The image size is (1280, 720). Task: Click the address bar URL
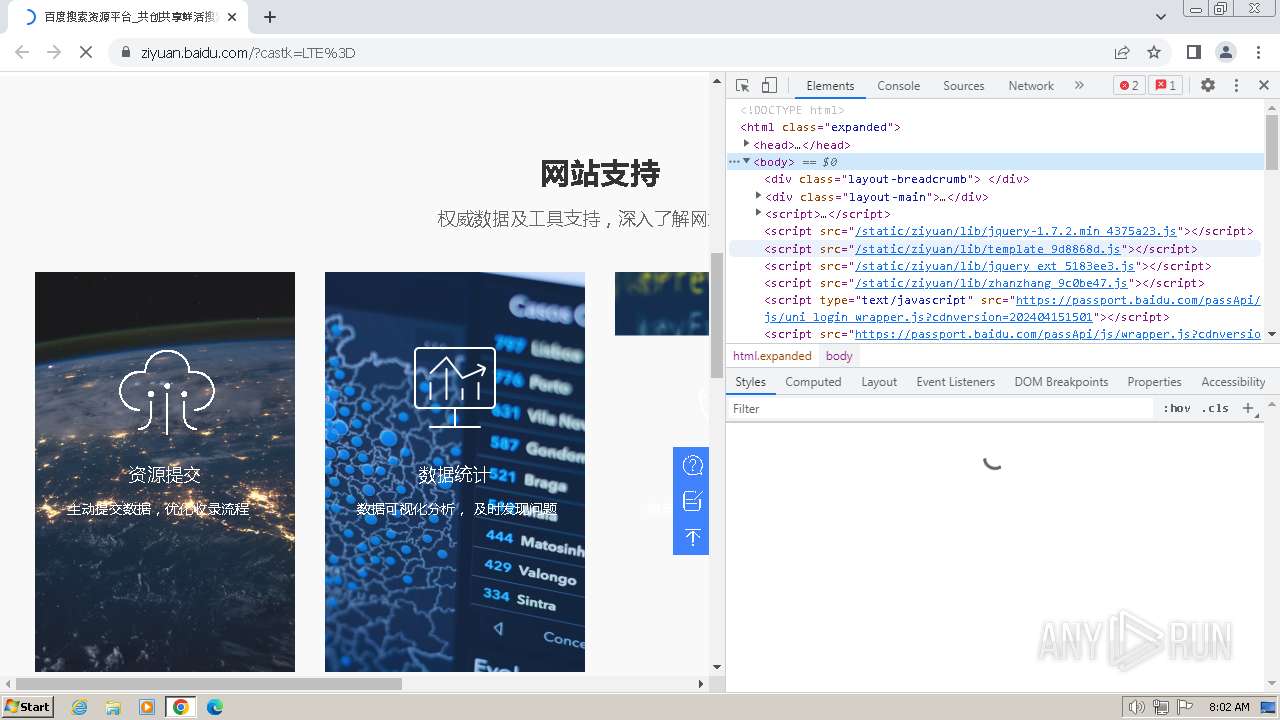click(x=248, y=53)
